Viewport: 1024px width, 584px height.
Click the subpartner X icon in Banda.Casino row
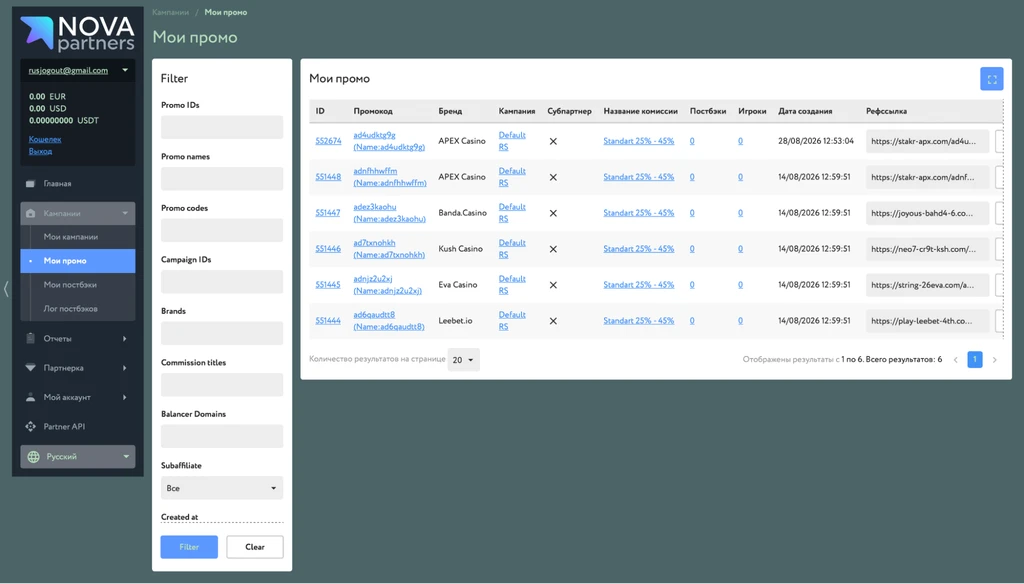tap(553, 213)
